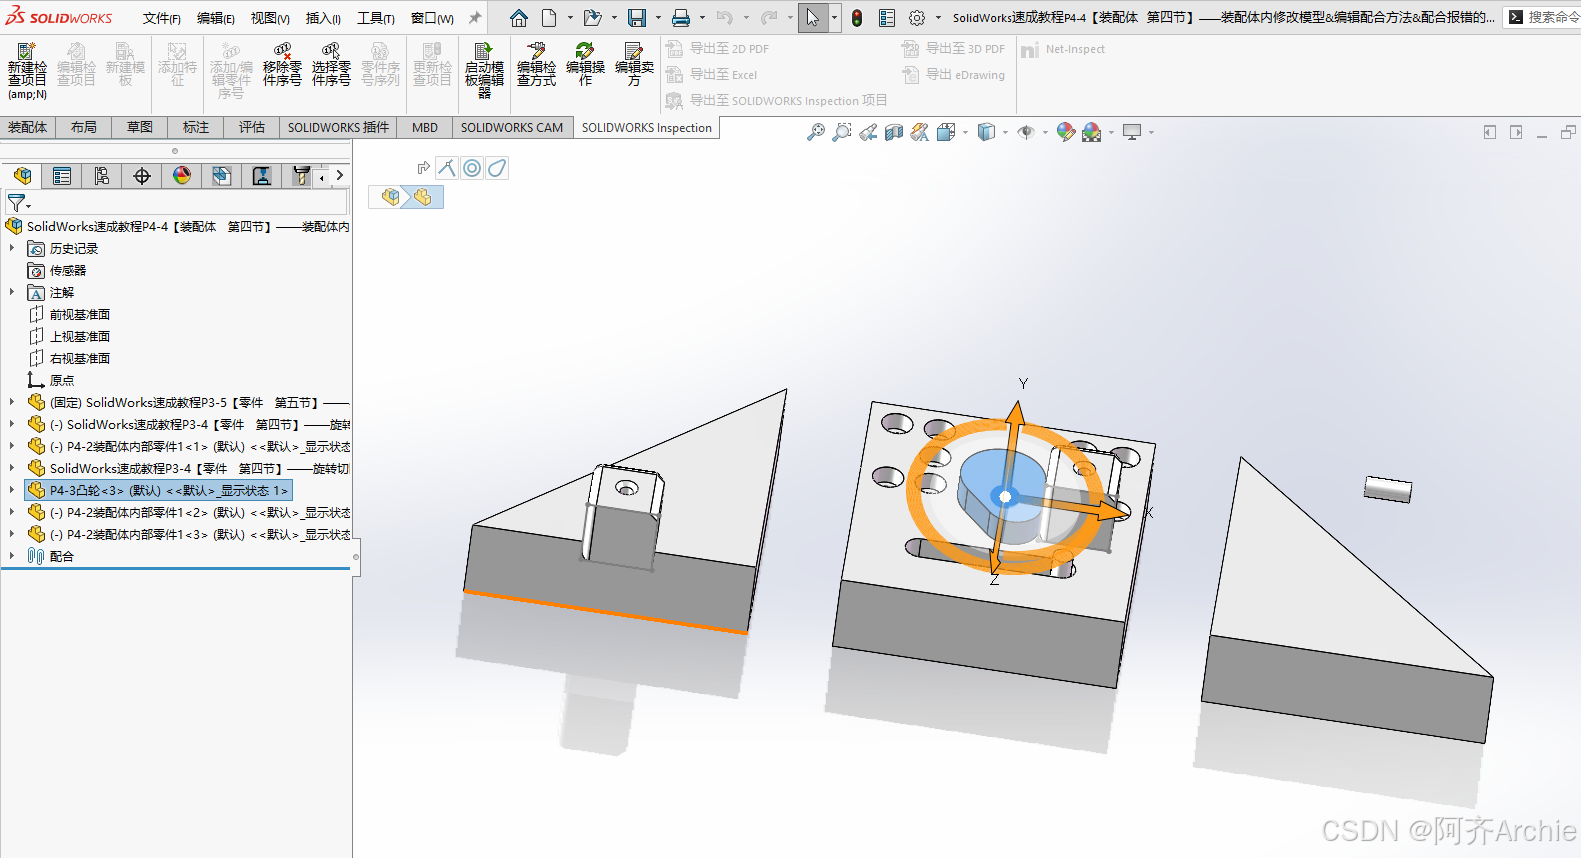
Task: Click the Rebuild traffic light icon
Action: (x=857, y=18)
